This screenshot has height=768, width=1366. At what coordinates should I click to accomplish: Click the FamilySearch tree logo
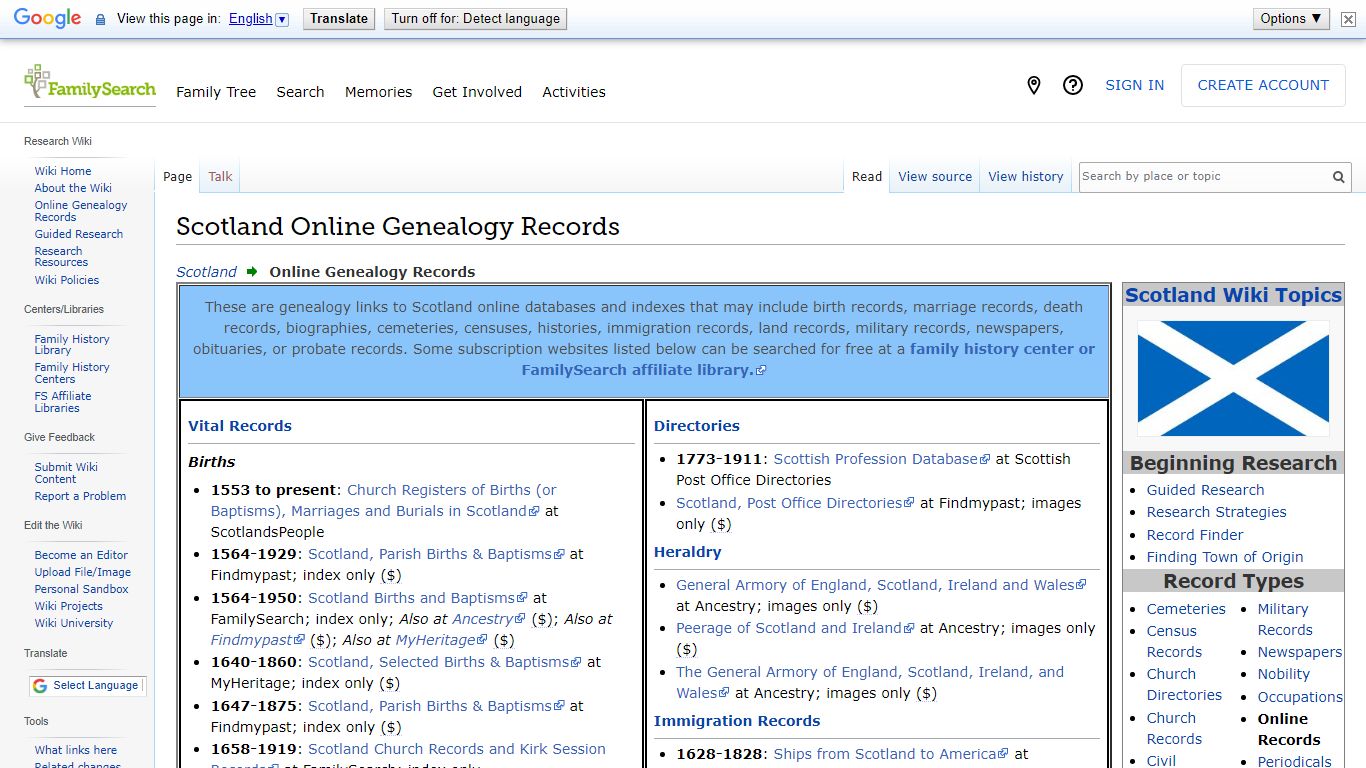(x=89, y=83)
